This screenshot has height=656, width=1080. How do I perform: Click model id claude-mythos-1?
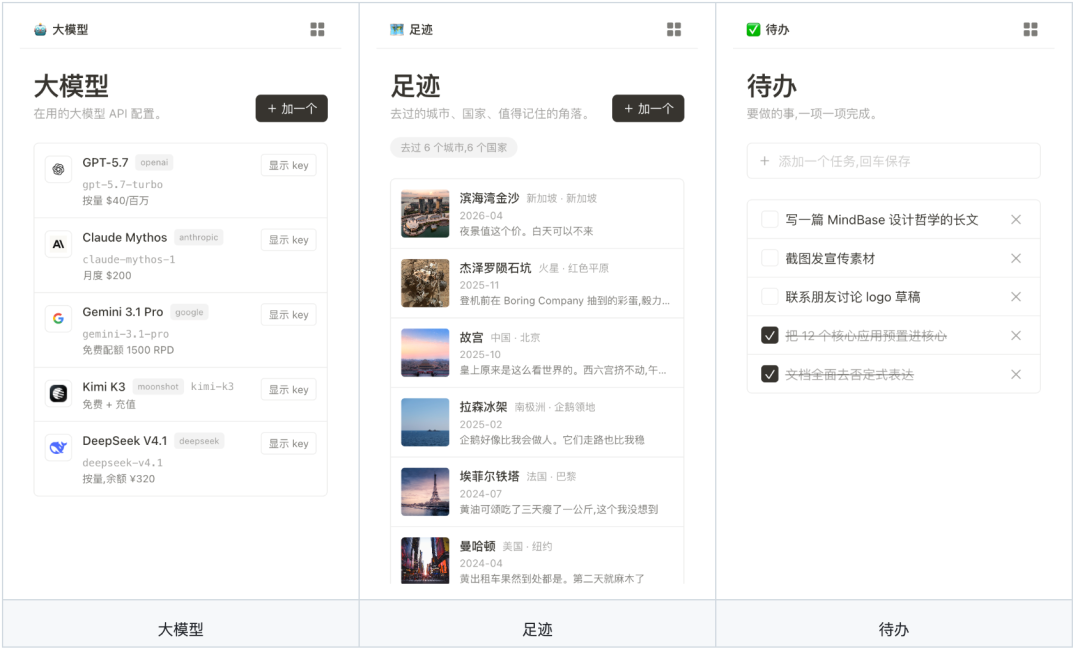coord(129,260)
